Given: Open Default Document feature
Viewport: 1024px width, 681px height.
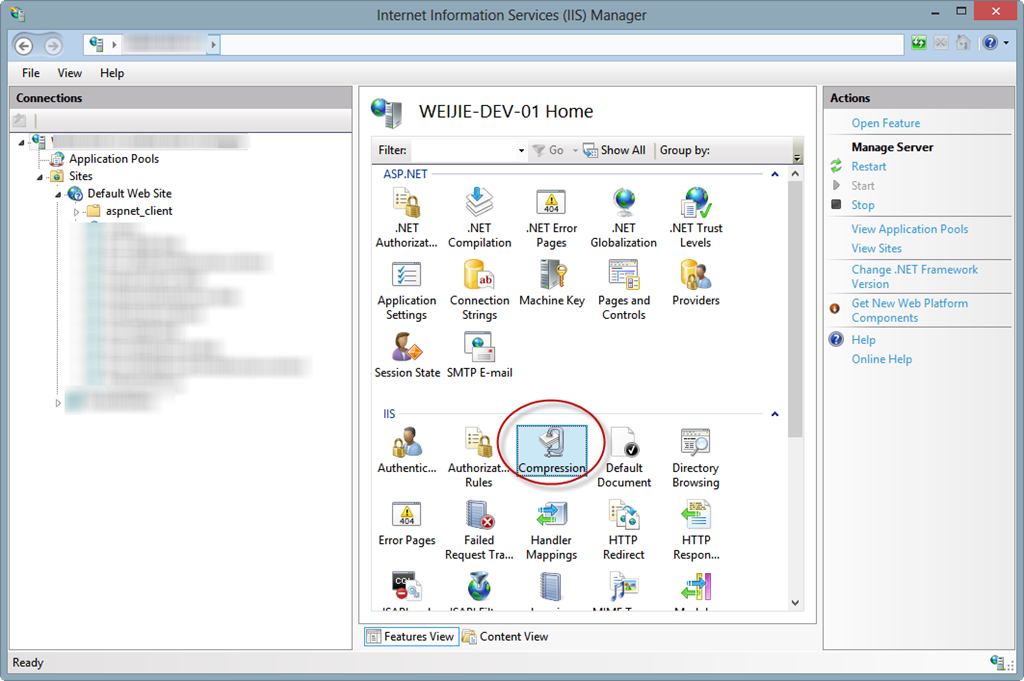Looking at the screenshot, I should pyautogui.click(x=624, y=457).
